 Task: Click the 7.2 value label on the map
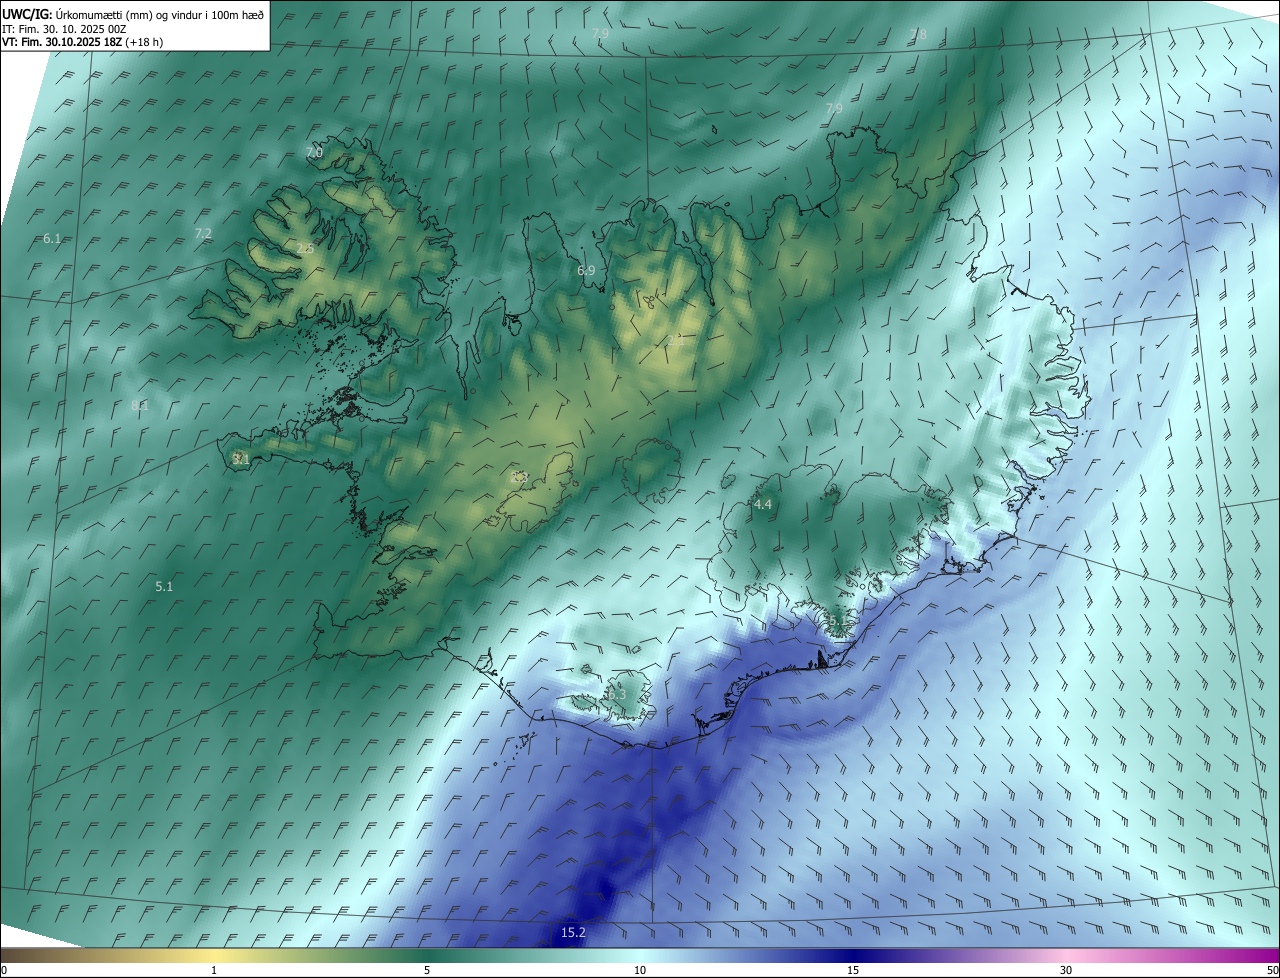203,234
